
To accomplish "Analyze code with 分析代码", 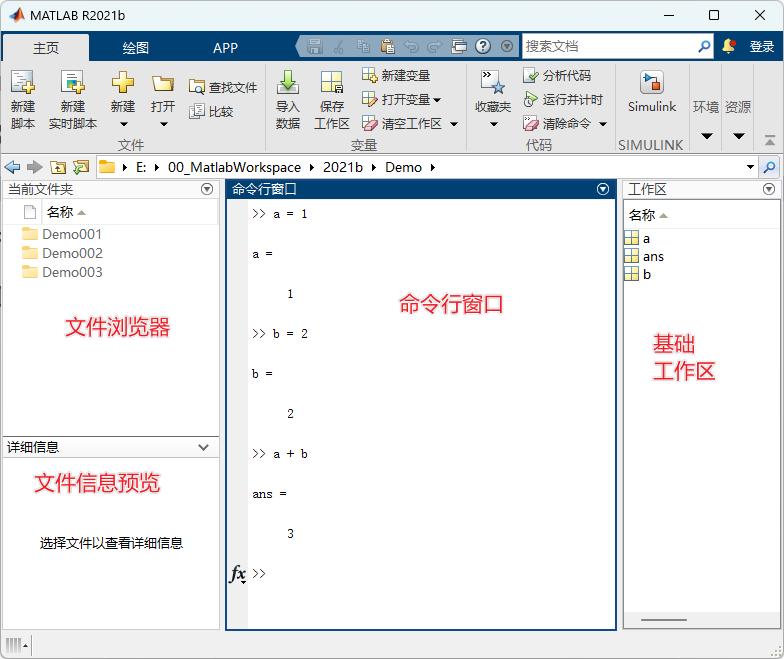I will 557,76.
